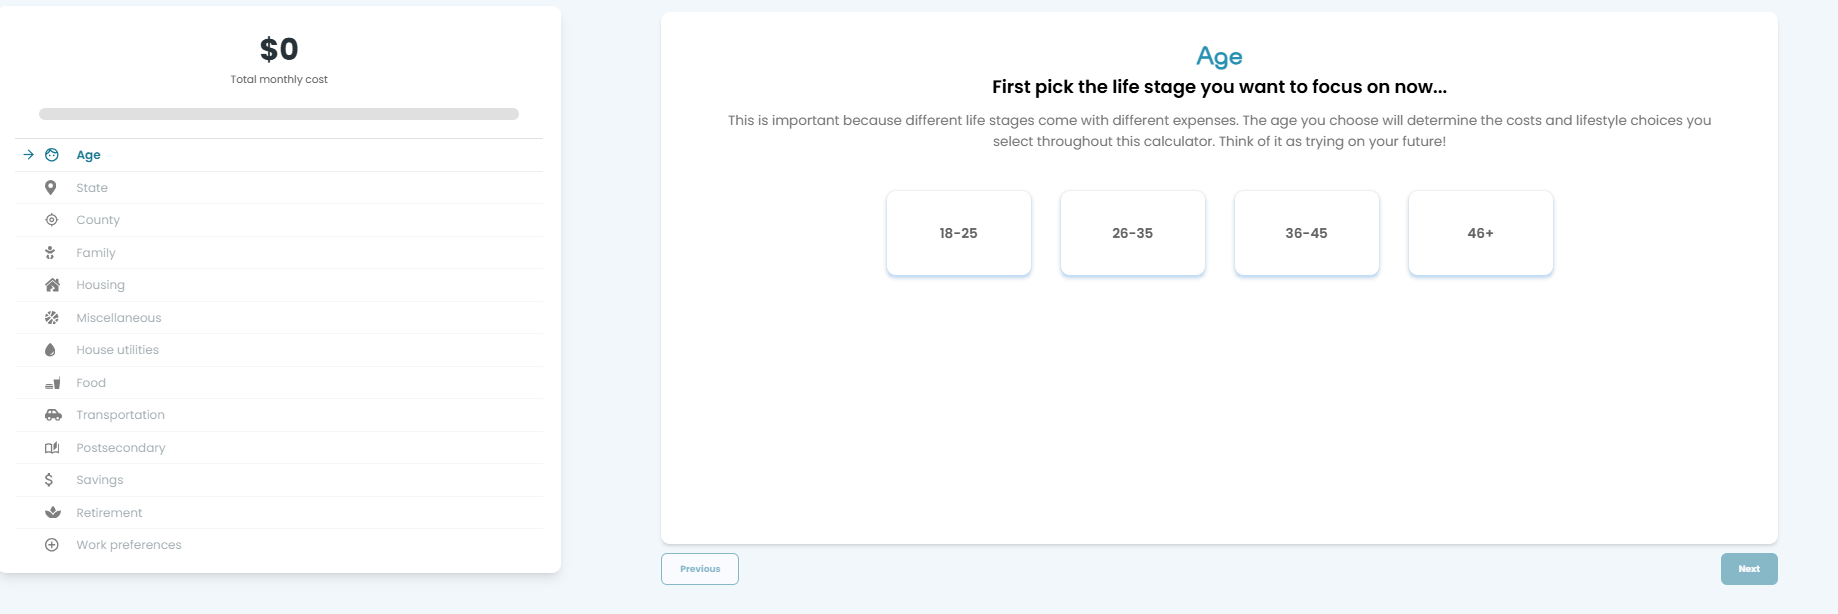The width and height of the screenshot is (1838, 614).
Task: Click the water drop icon for utilities
Action: [51, 350]
